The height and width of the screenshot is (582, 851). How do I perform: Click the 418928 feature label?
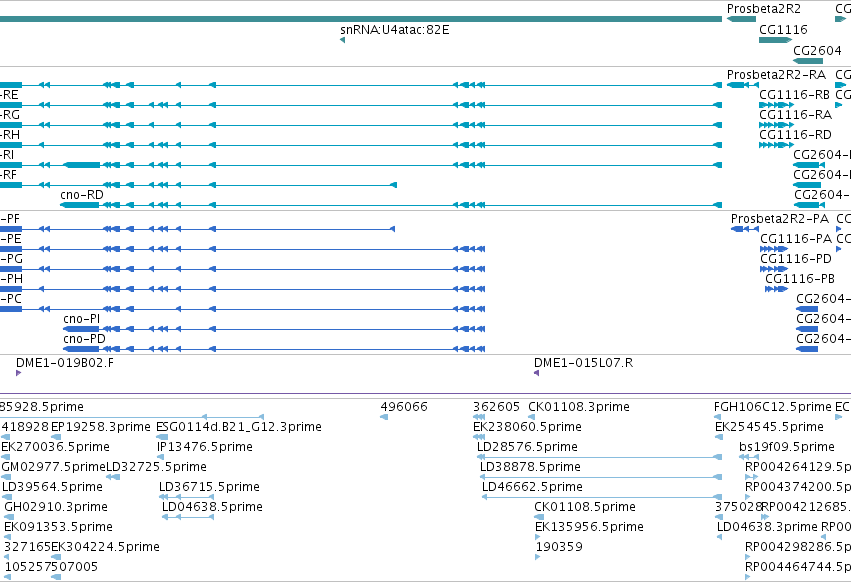(25, 427)
